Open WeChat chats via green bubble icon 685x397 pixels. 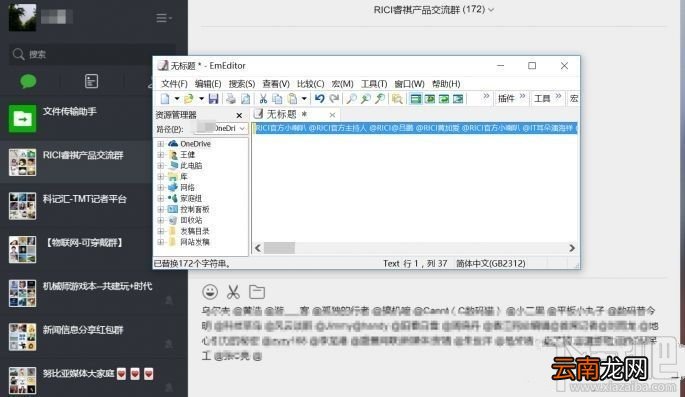28,81
